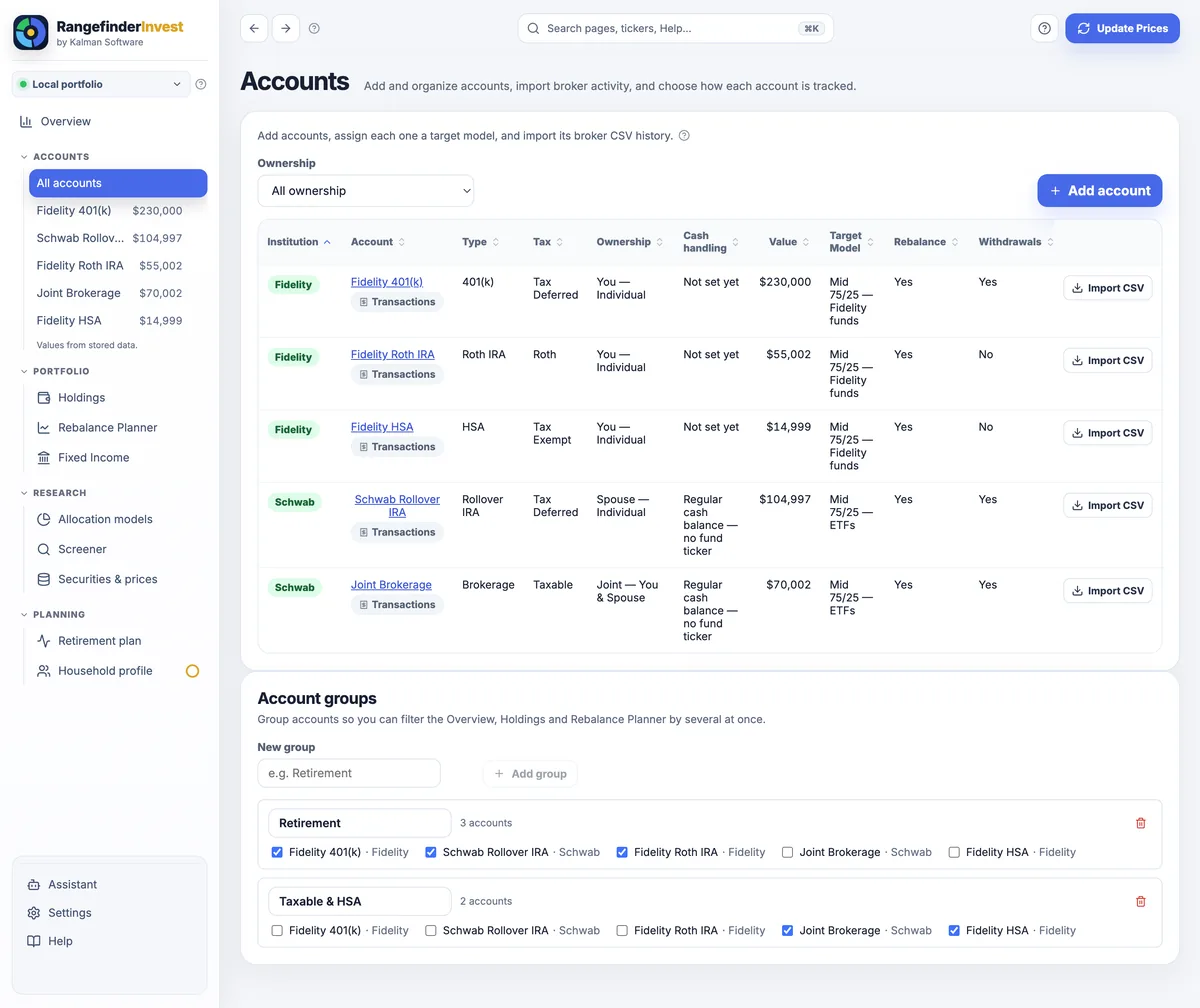Viewport: 1200px width, 1008px height.
Task: Collapse the ACCOUNTS sidebar section
Action: tap(55, 157)
